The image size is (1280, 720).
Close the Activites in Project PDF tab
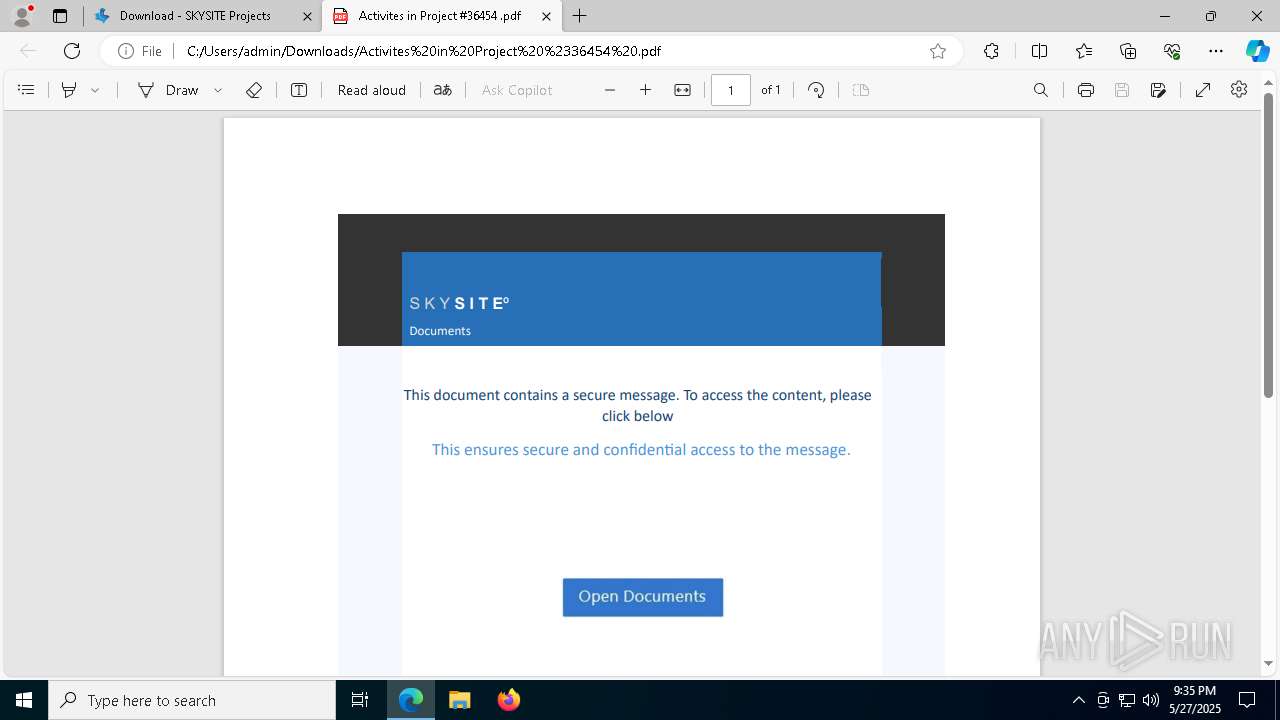point(546,16)
